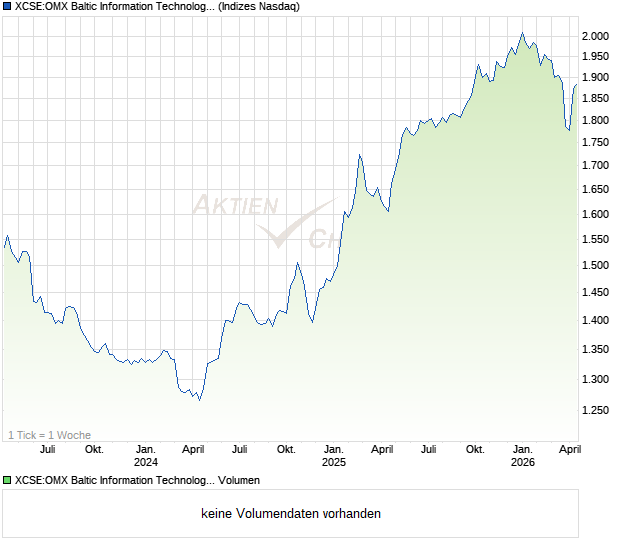Select the chart title 'XCSE:OMX Baltic Information Technolog... (Indizes Nasdaq)'
This screenshot has height=546, width=620.
(x=157, y=6)
